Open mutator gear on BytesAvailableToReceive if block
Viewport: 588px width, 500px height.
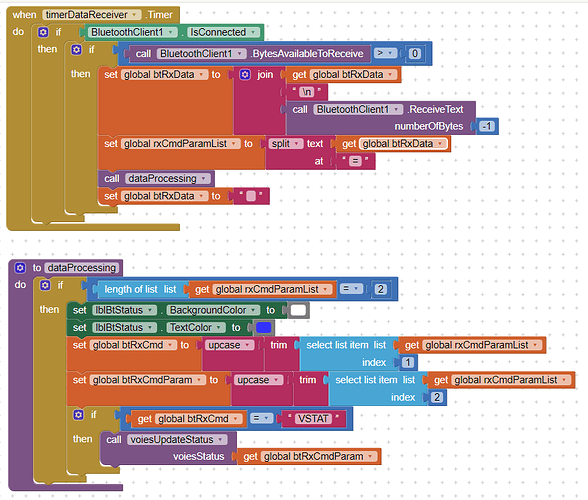76,50
